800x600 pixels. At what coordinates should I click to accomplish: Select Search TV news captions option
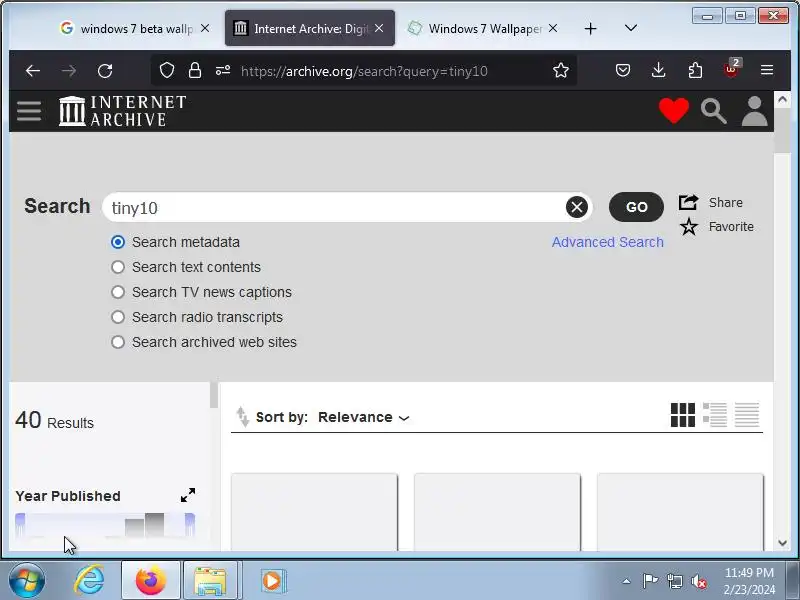(118, 292)
